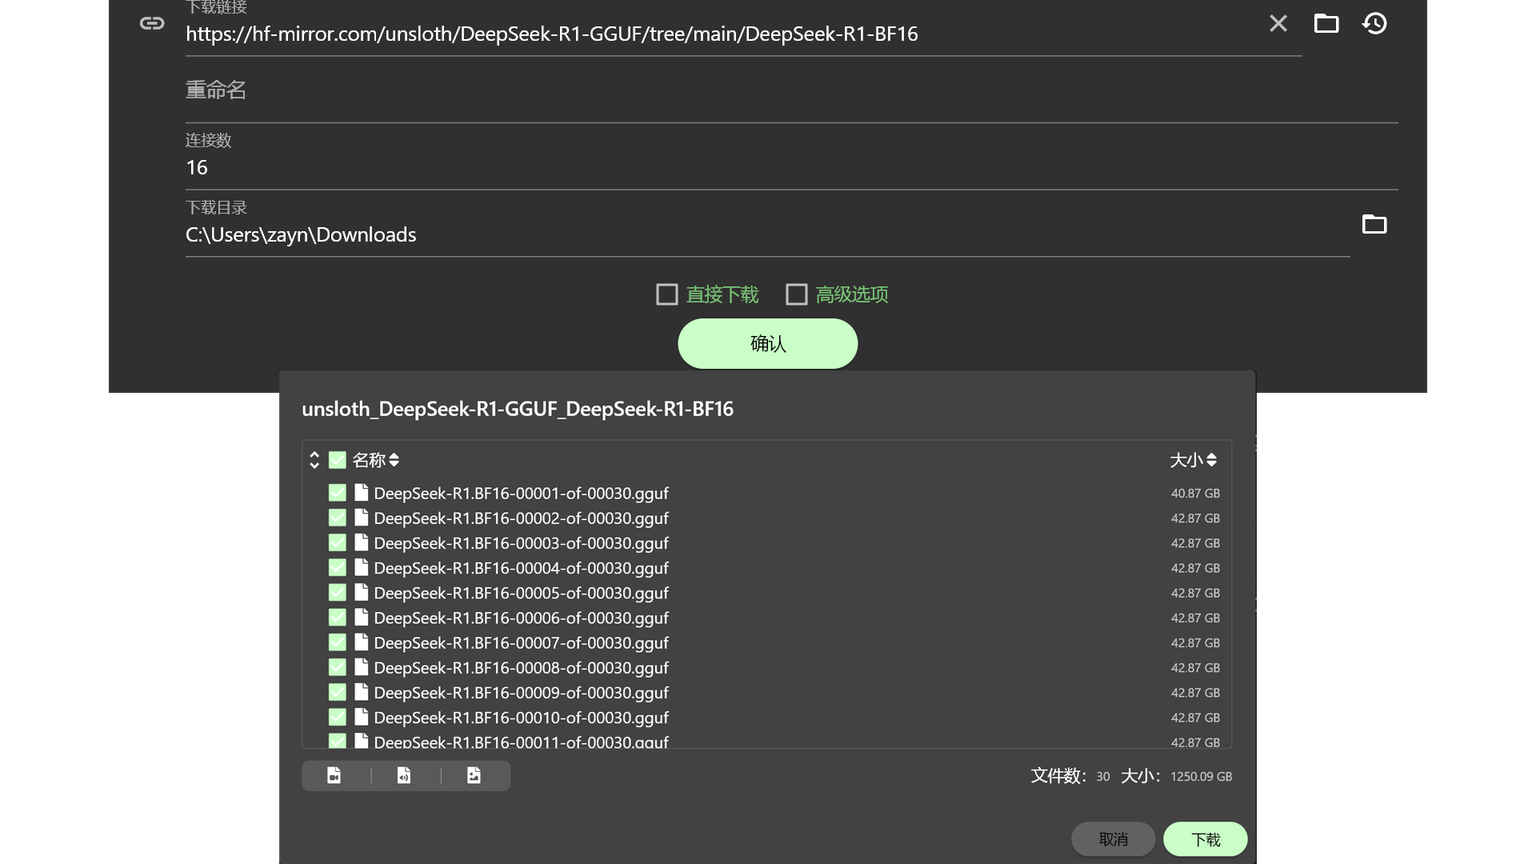The height and width of the screenshot is (864, 1536).
Task: Toggle the select-all checkbox in the header
Action: point(337,460)
